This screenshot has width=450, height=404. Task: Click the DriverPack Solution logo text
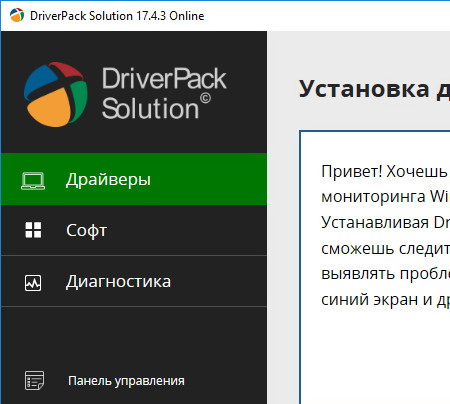click(x=164, y=93)
